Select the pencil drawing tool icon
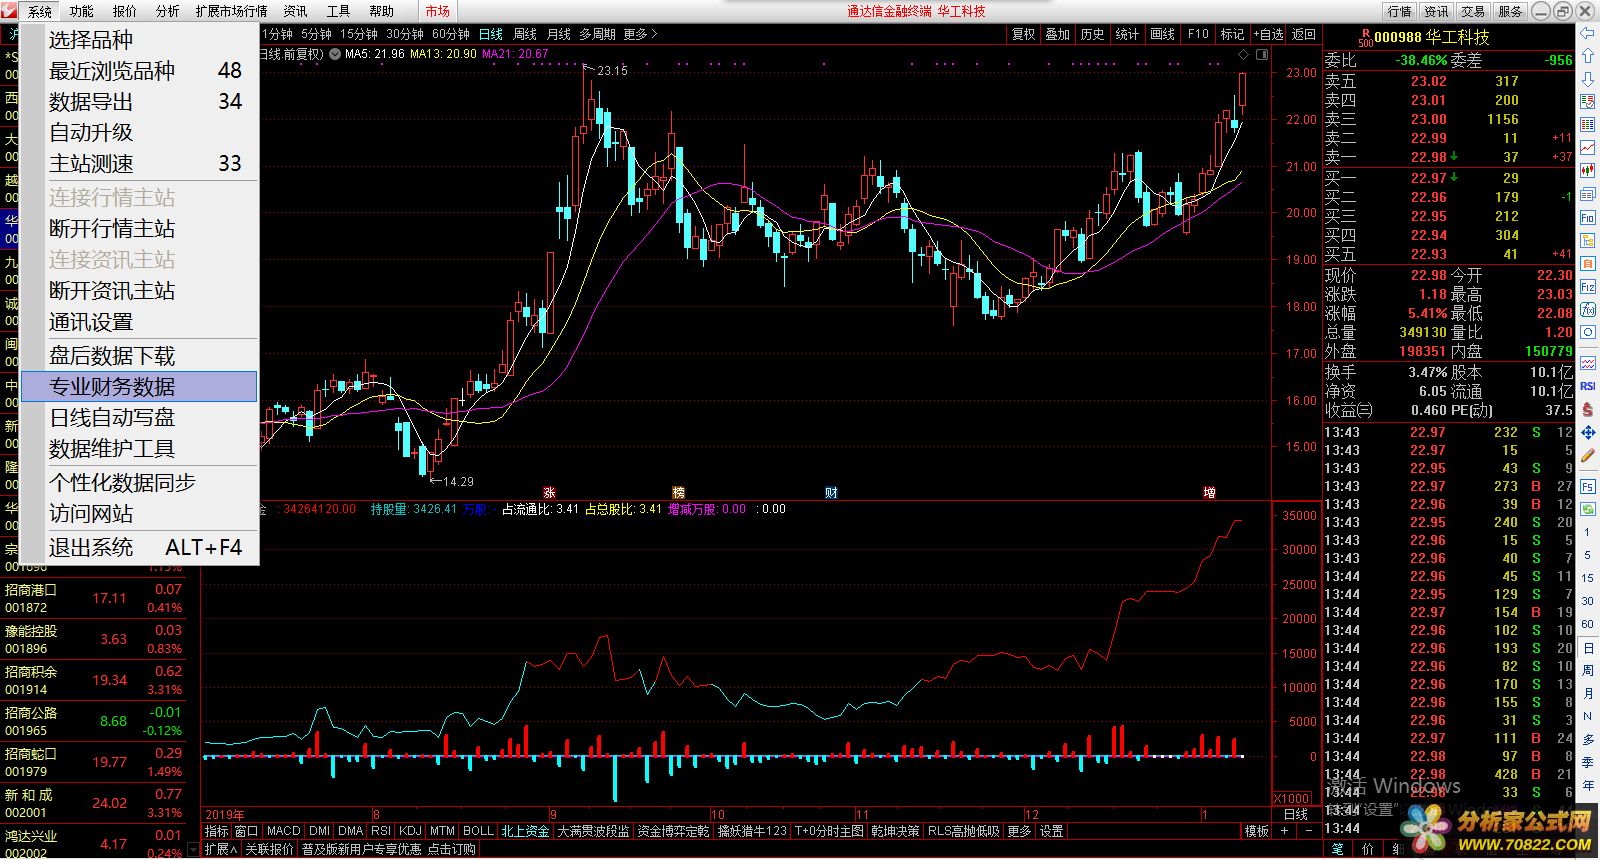The width and height of the screenshot is (1600, 860). [x=1588, y=455]
